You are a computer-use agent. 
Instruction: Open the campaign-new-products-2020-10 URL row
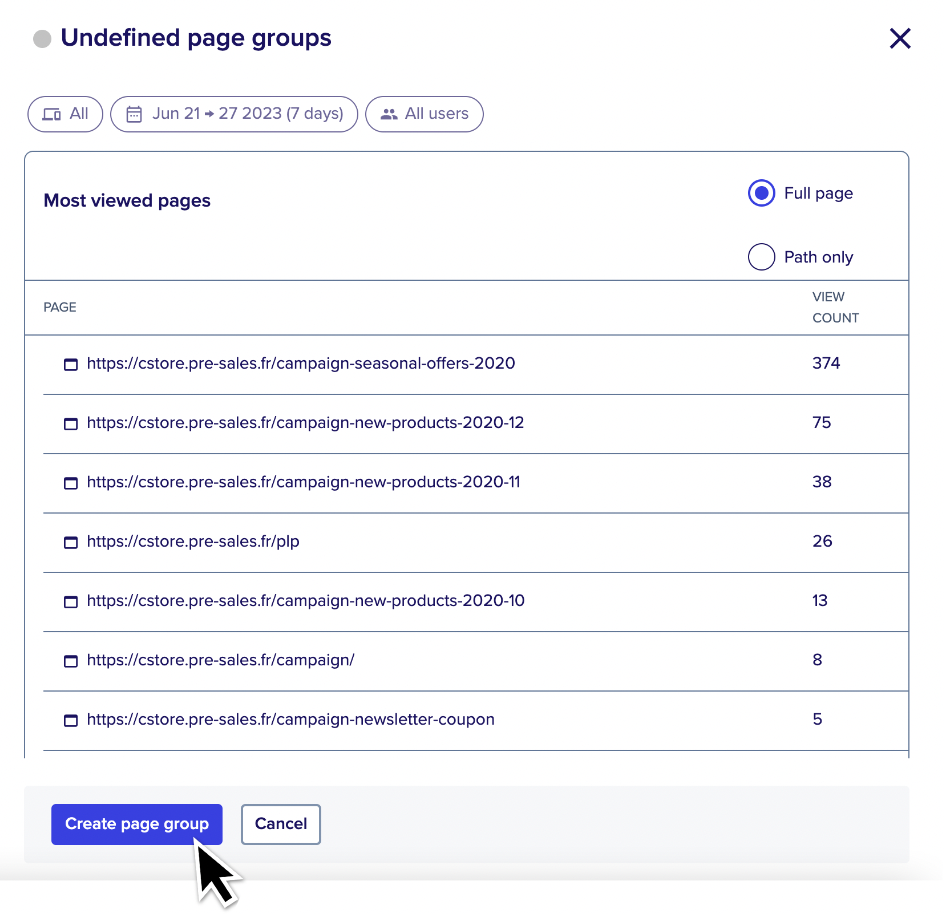tap(476, 602)
